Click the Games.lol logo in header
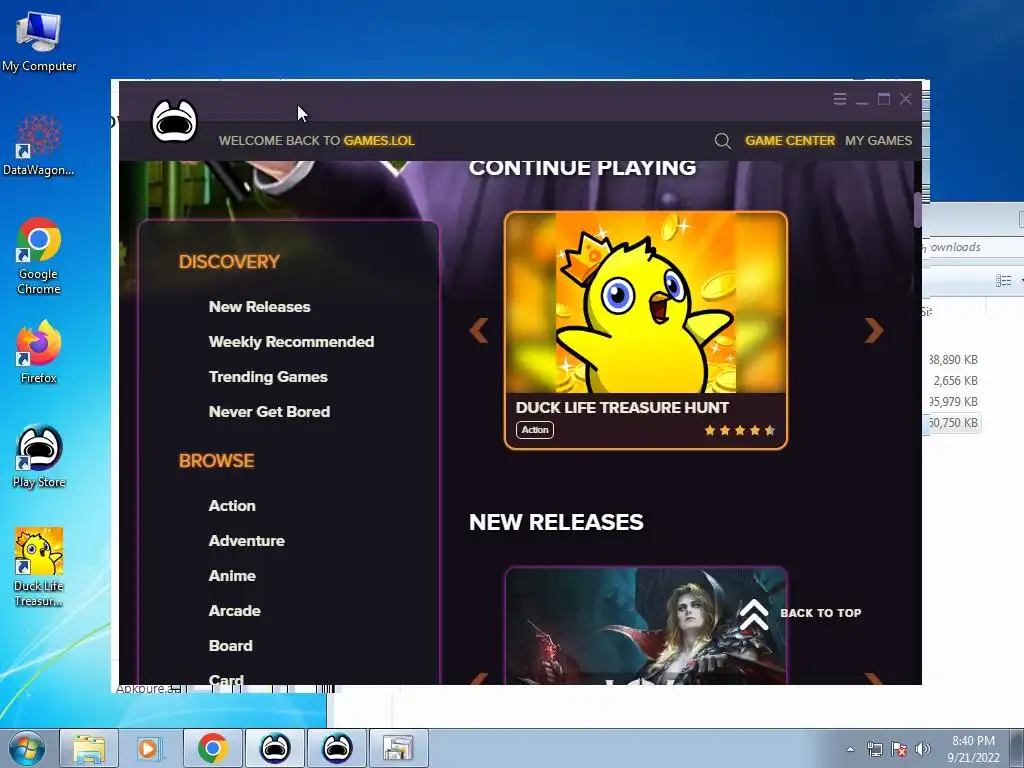1024x768 pixels. (174, 121)
